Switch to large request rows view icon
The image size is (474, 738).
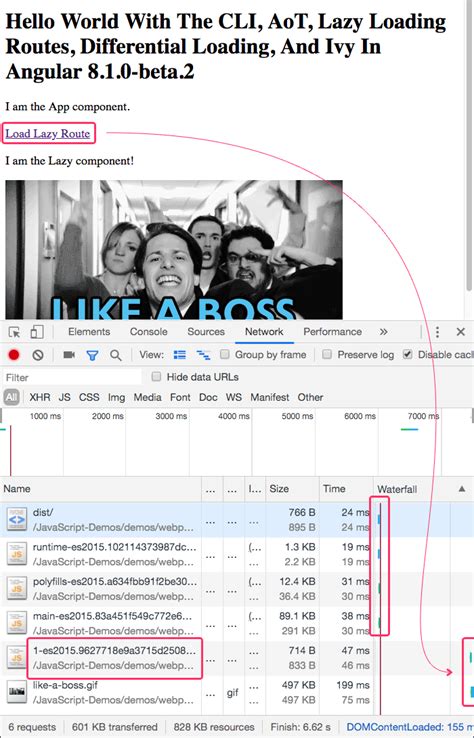coord(180,355)
